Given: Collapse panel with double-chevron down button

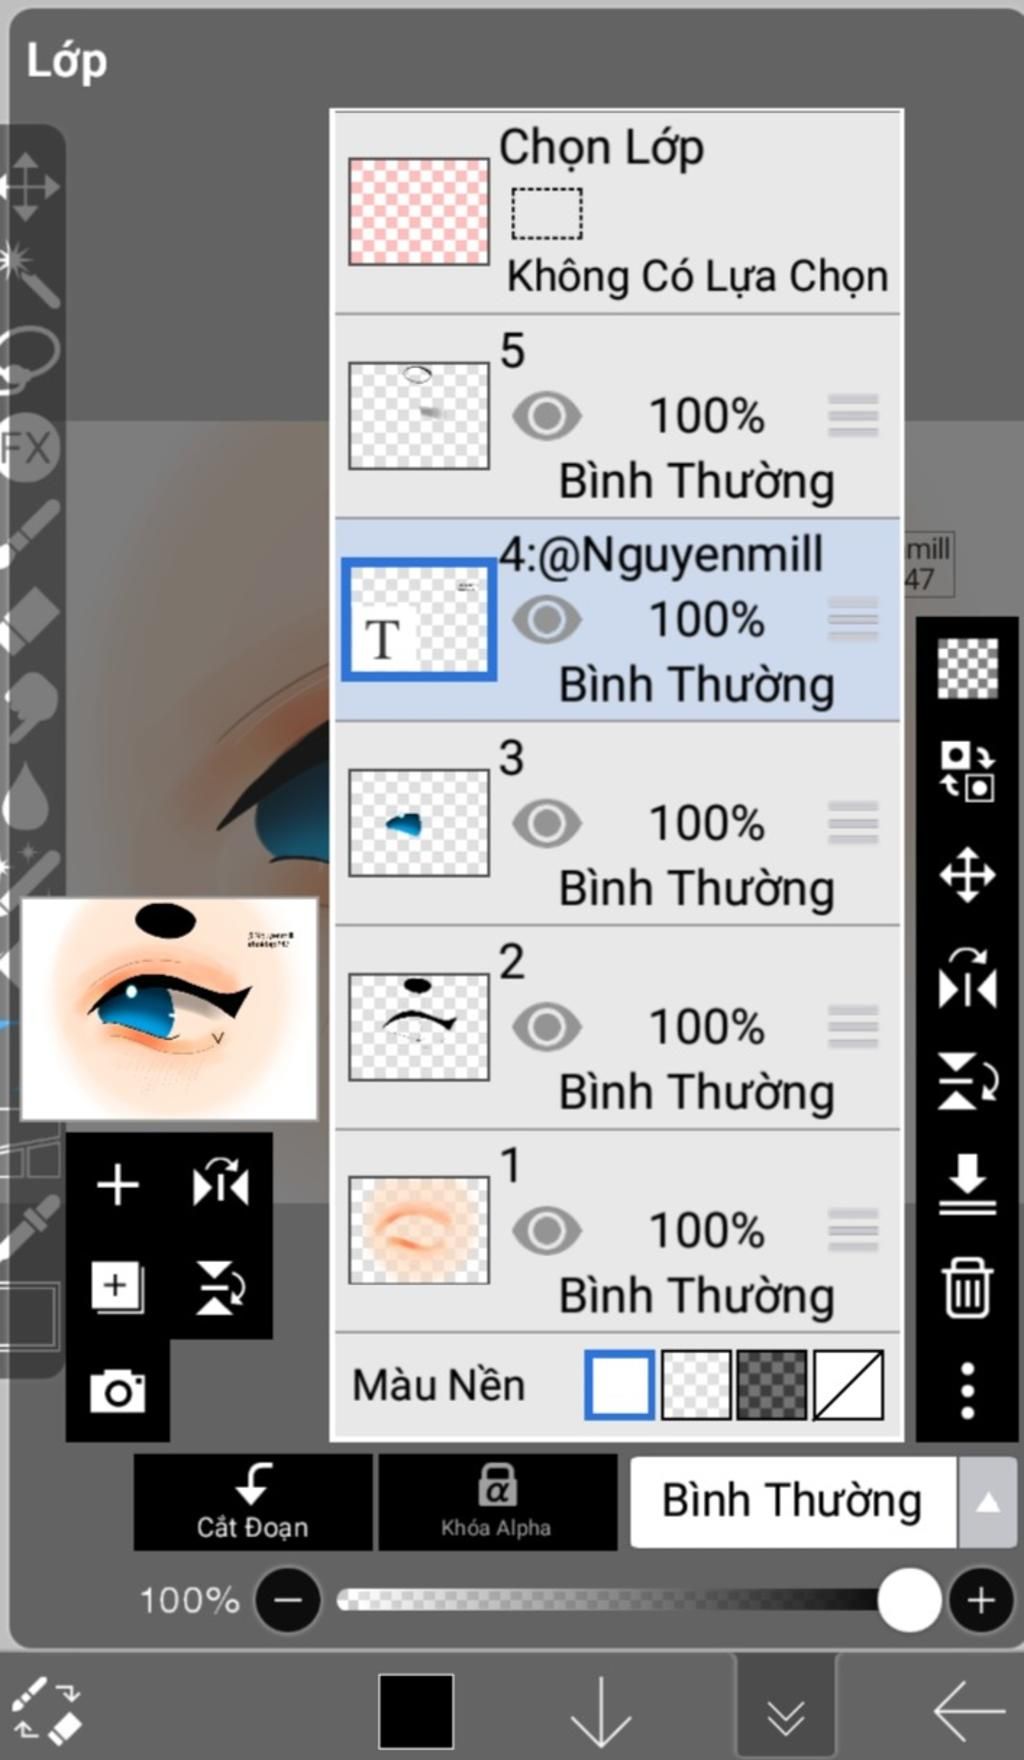Looking at the screenshot, I should coord(786,1716).
